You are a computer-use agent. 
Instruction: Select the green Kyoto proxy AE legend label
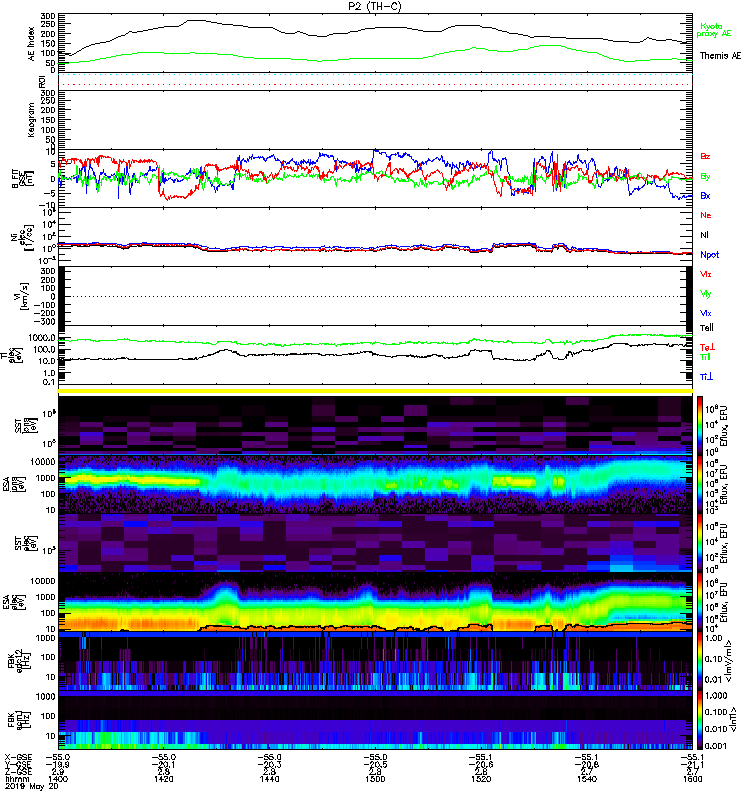click(x=714, y=30)
